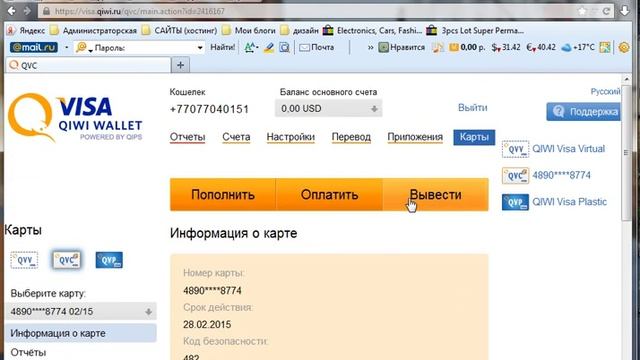This screenshot has height=360, width=640.
Task: Reload the page with the refresh icon
Action: [x=607, y=11]
